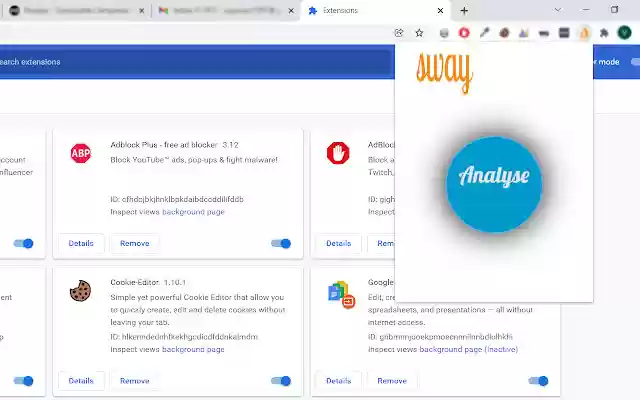Disable Google Docs Offline with its toggle

538,381
